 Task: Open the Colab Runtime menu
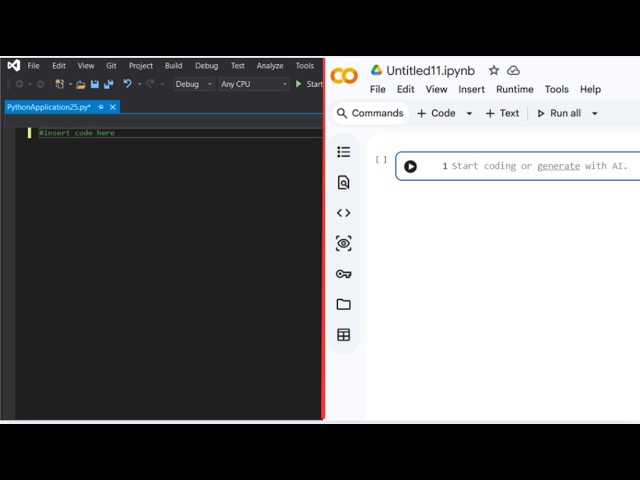coord(515,89)
